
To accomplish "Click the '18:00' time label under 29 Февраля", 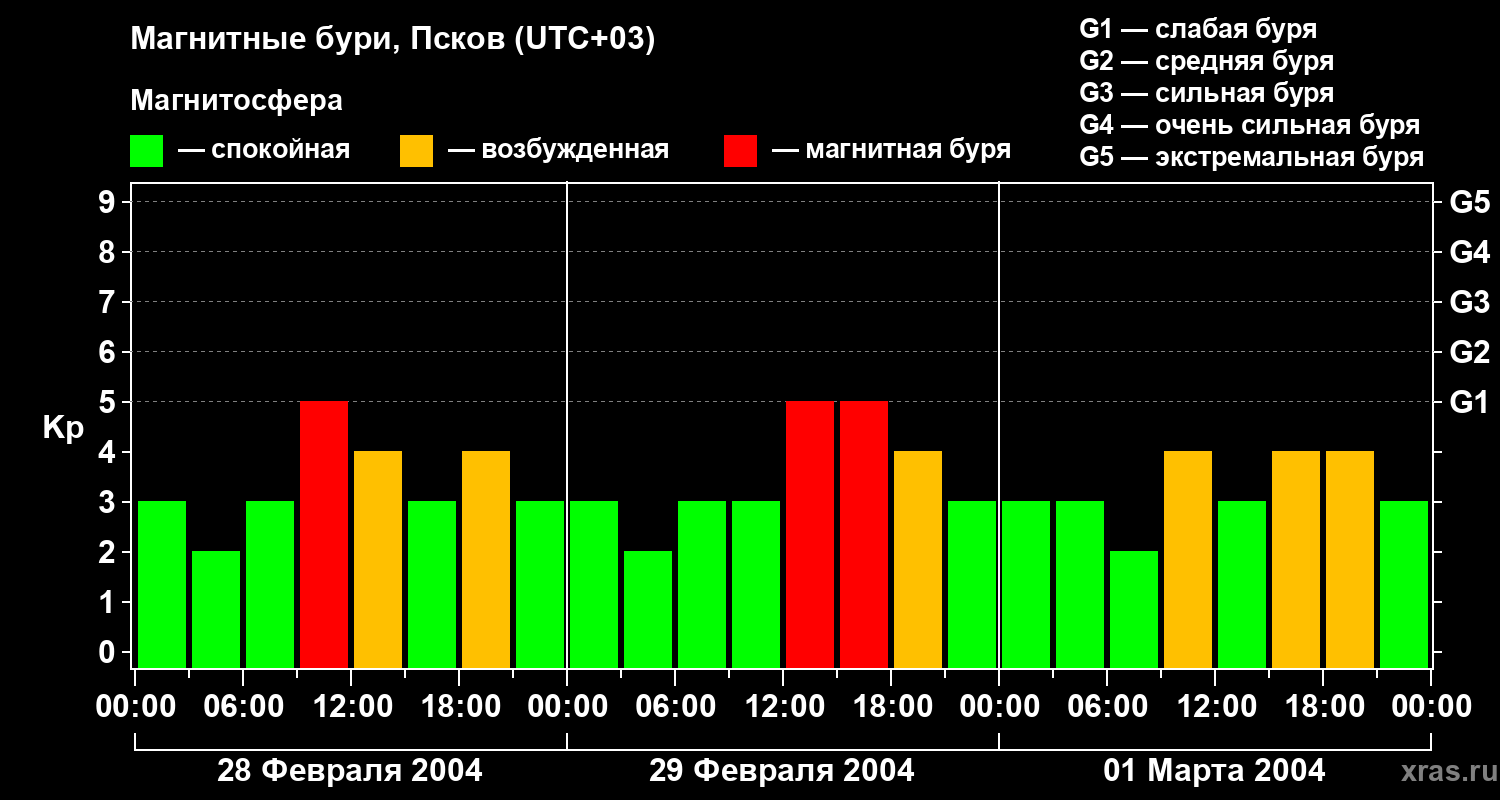I will (x=891, y=707).
